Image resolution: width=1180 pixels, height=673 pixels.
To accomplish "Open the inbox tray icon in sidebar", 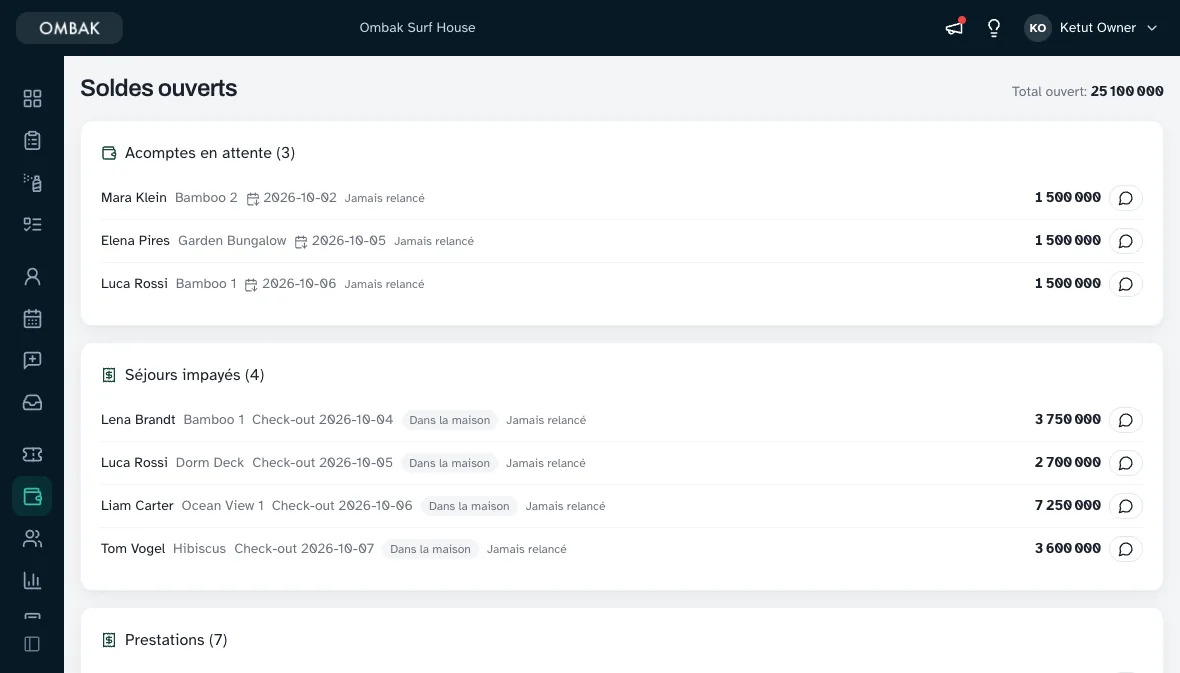I will coord(32,403).
